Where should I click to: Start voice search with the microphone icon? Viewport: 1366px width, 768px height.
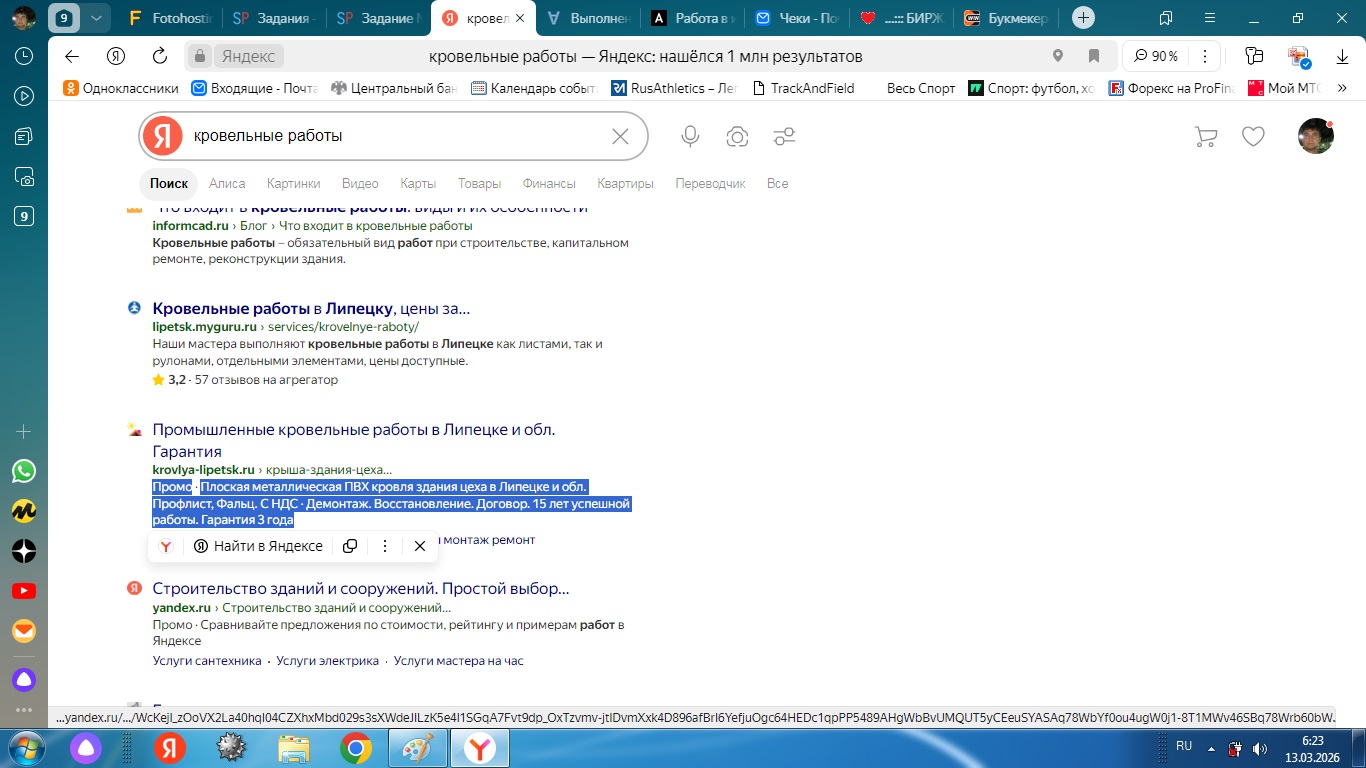click(690, 137)
